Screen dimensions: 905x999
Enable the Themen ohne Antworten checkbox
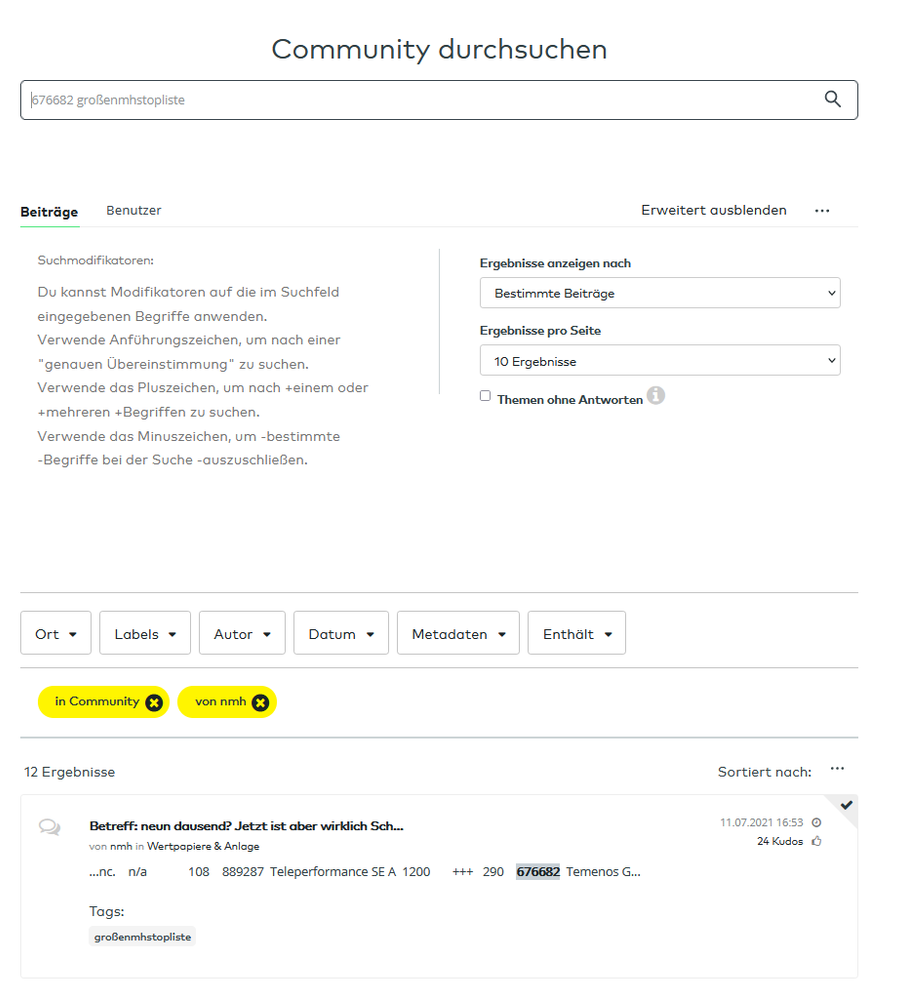(x=485, y=395)
